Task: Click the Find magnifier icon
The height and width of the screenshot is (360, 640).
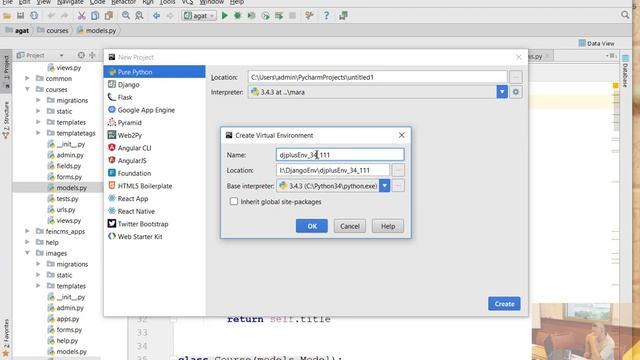Action: [x=126, y=16]
